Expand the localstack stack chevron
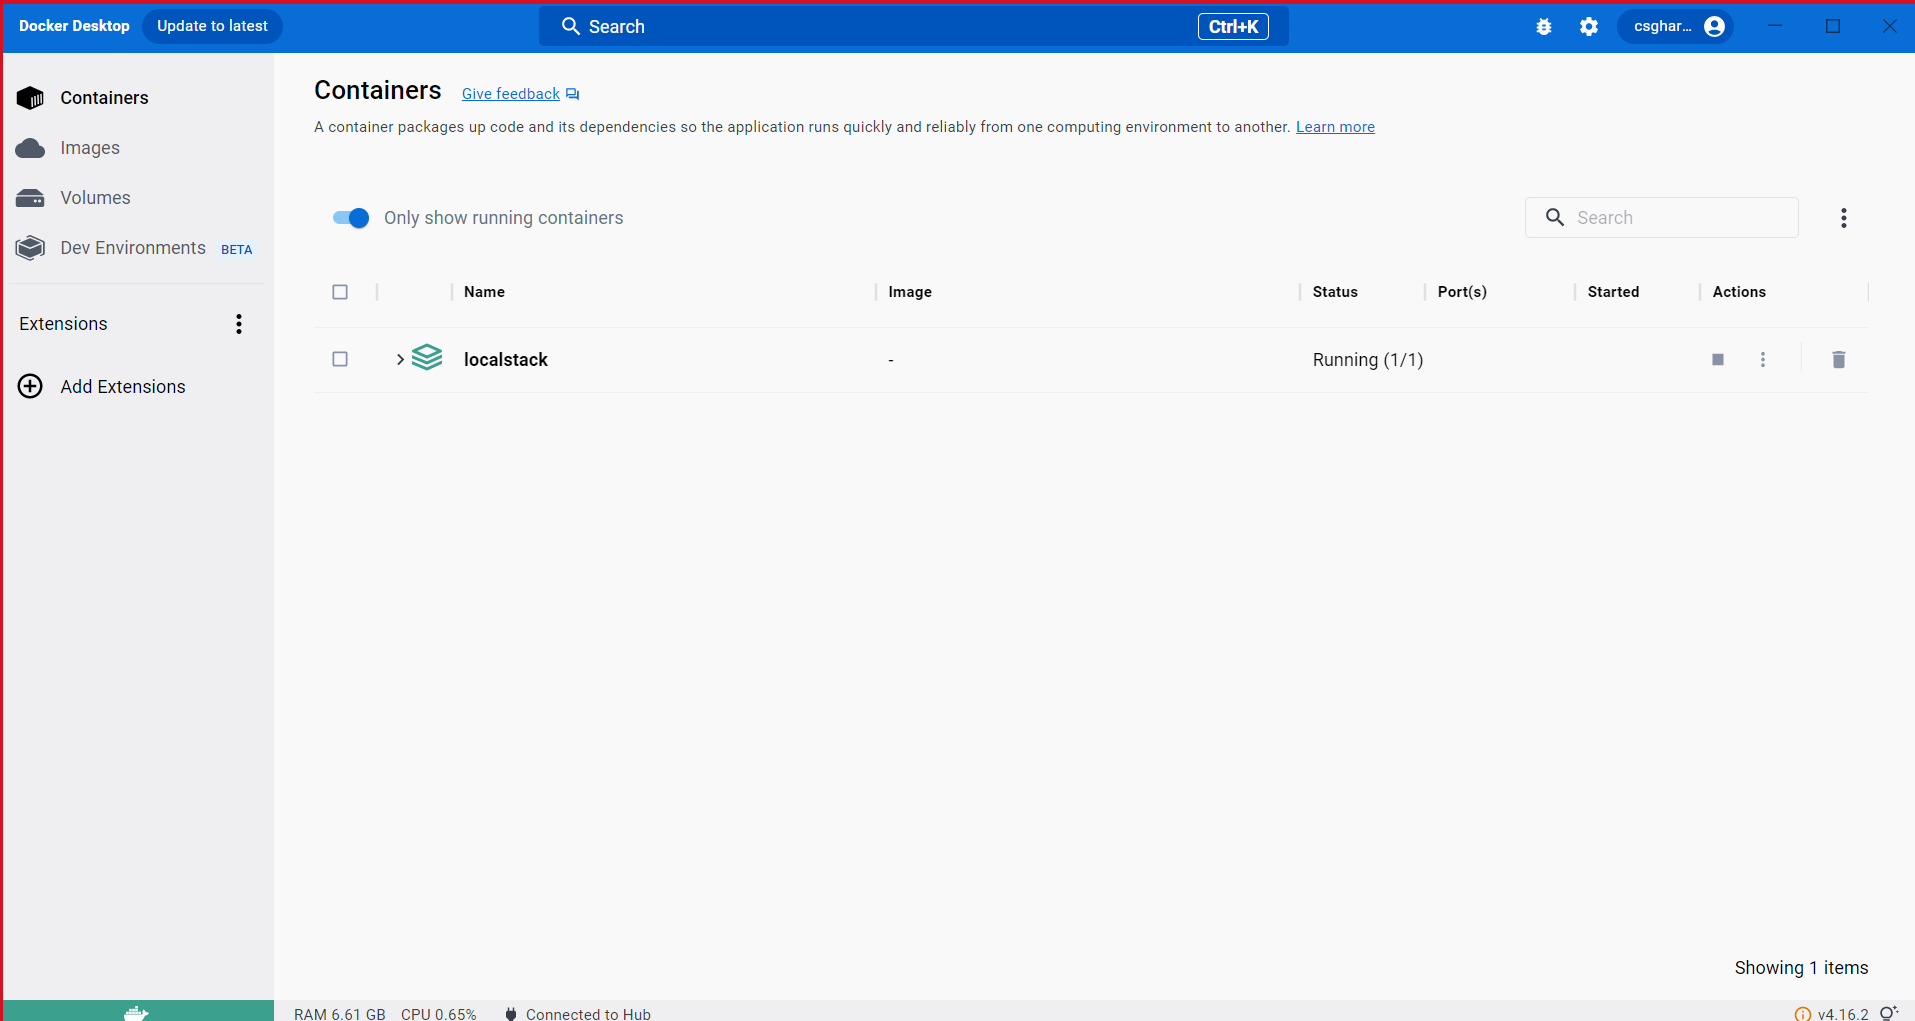 tap(400, 359)
